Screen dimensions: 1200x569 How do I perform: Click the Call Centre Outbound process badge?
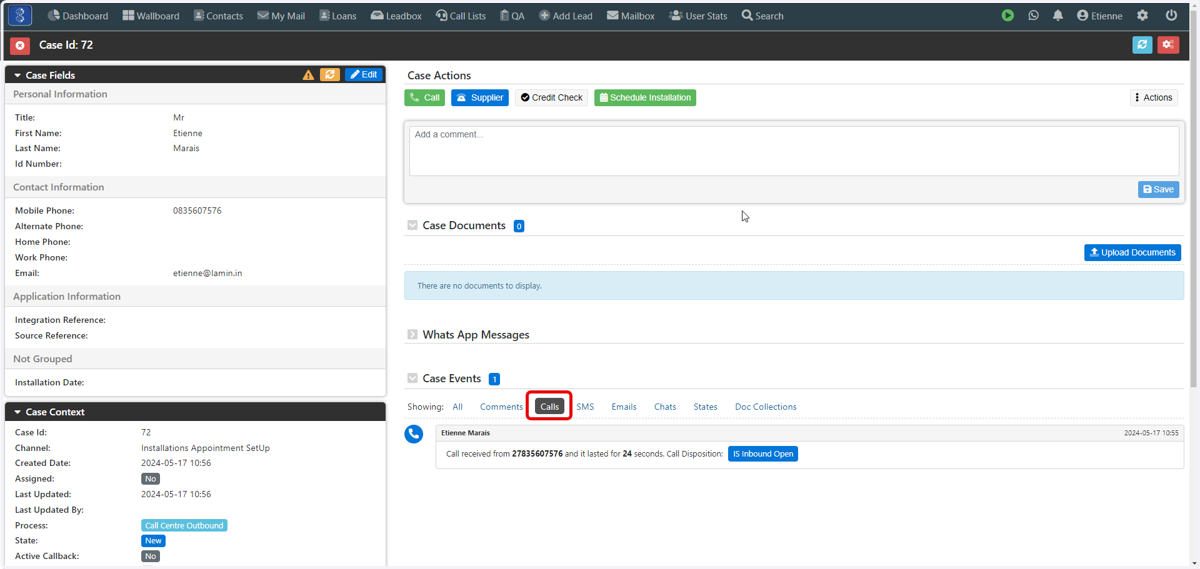pyautogui.click(x=184, y=526)
